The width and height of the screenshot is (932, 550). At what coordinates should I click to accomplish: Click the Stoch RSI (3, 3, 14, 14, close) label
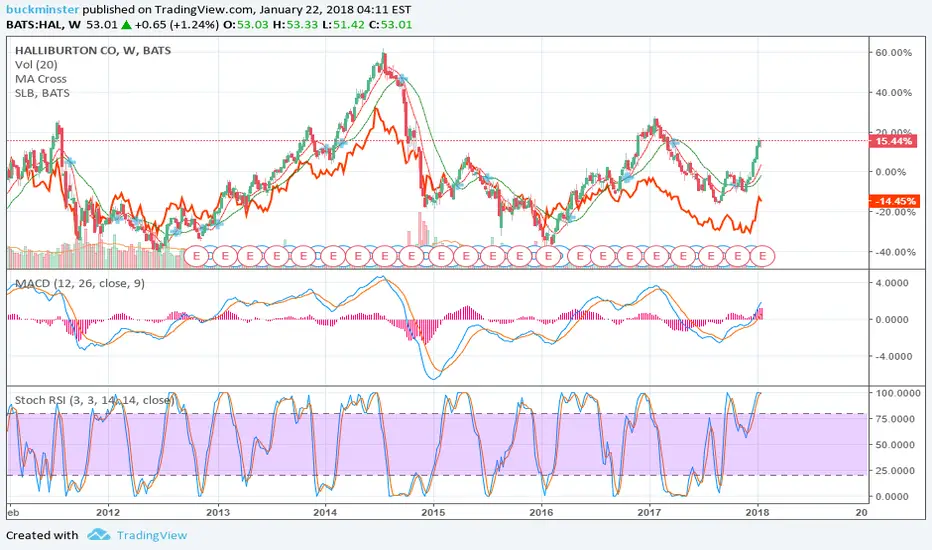click(x=95, y=400)
